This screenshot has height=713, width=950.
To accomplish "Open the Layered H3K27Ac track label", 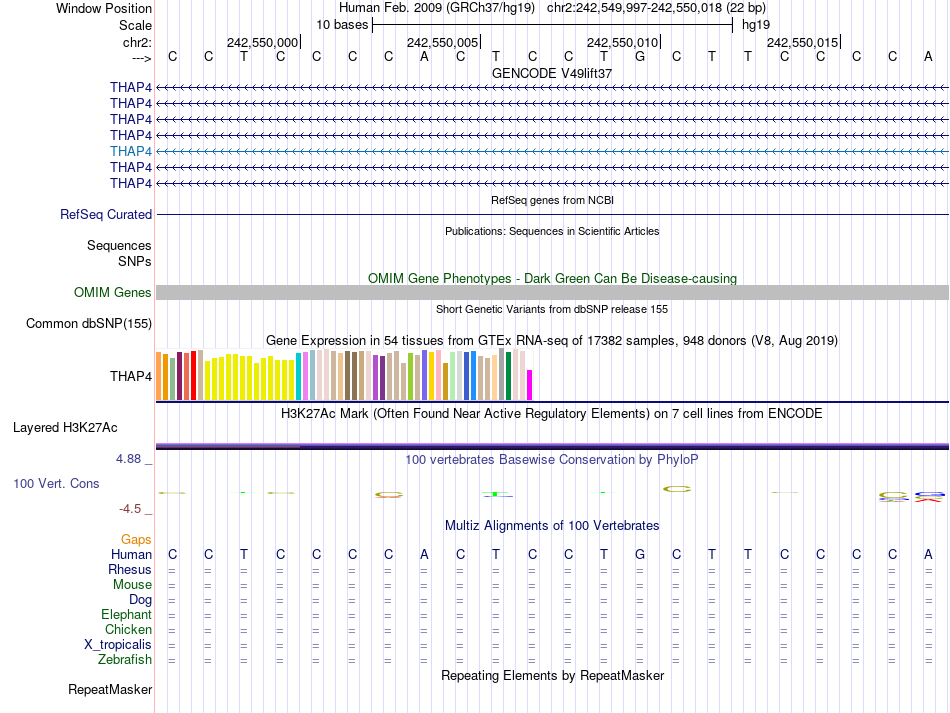I will 65,427.
